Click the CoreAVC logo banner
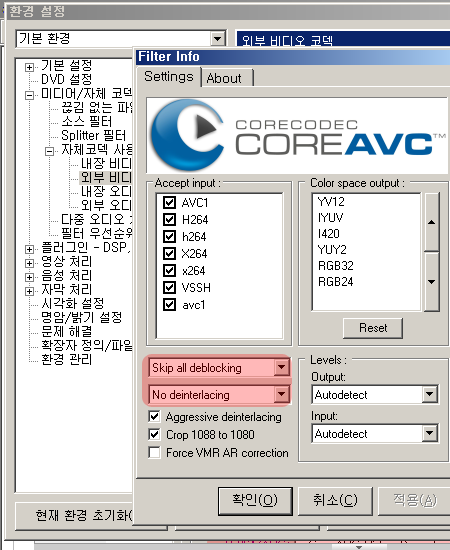The width and height of the screenshot is (450, 550). tap(297, 135)
